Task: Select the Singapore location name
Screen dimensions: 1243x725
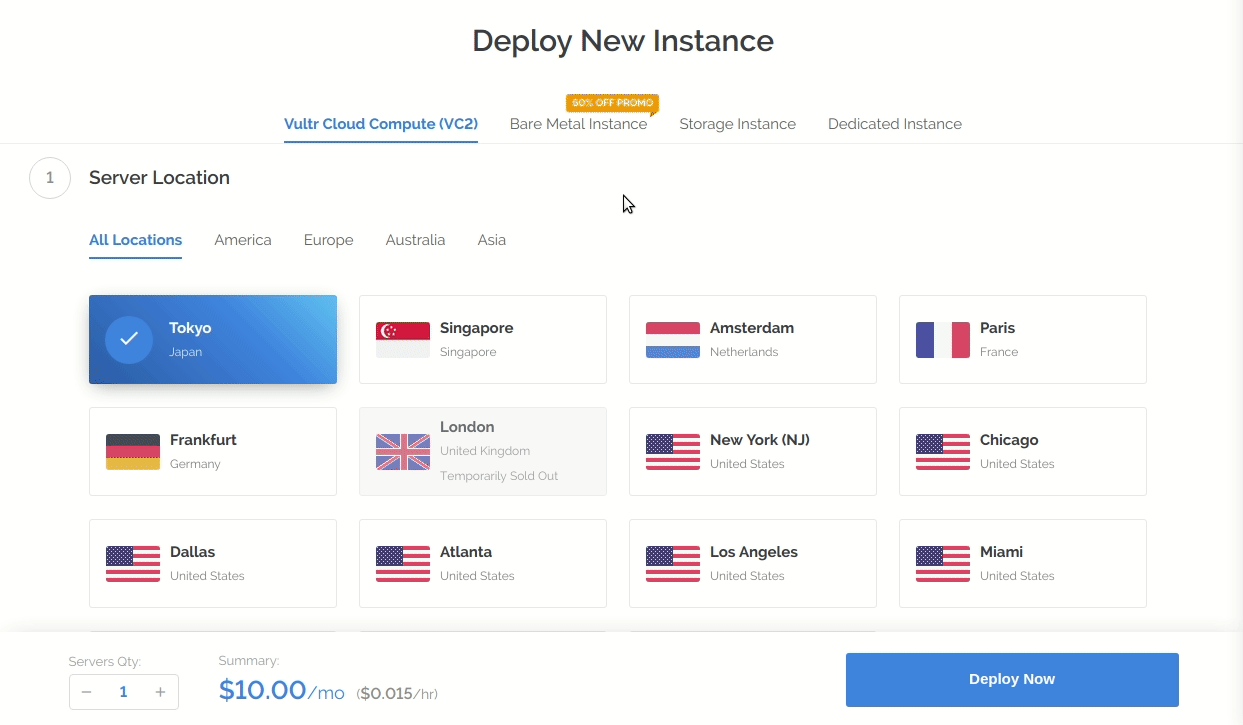Action: click(x=477, y=328)
